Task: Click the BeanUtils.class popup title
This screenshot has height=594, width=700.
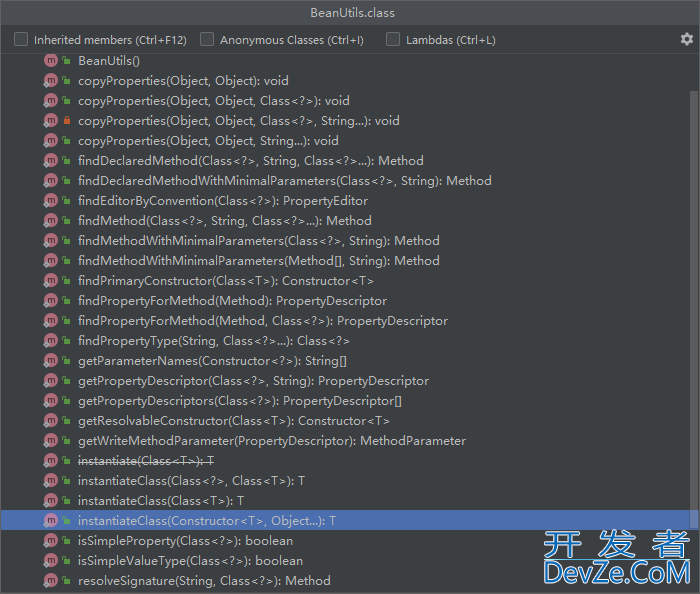Action: pos(352,12)
